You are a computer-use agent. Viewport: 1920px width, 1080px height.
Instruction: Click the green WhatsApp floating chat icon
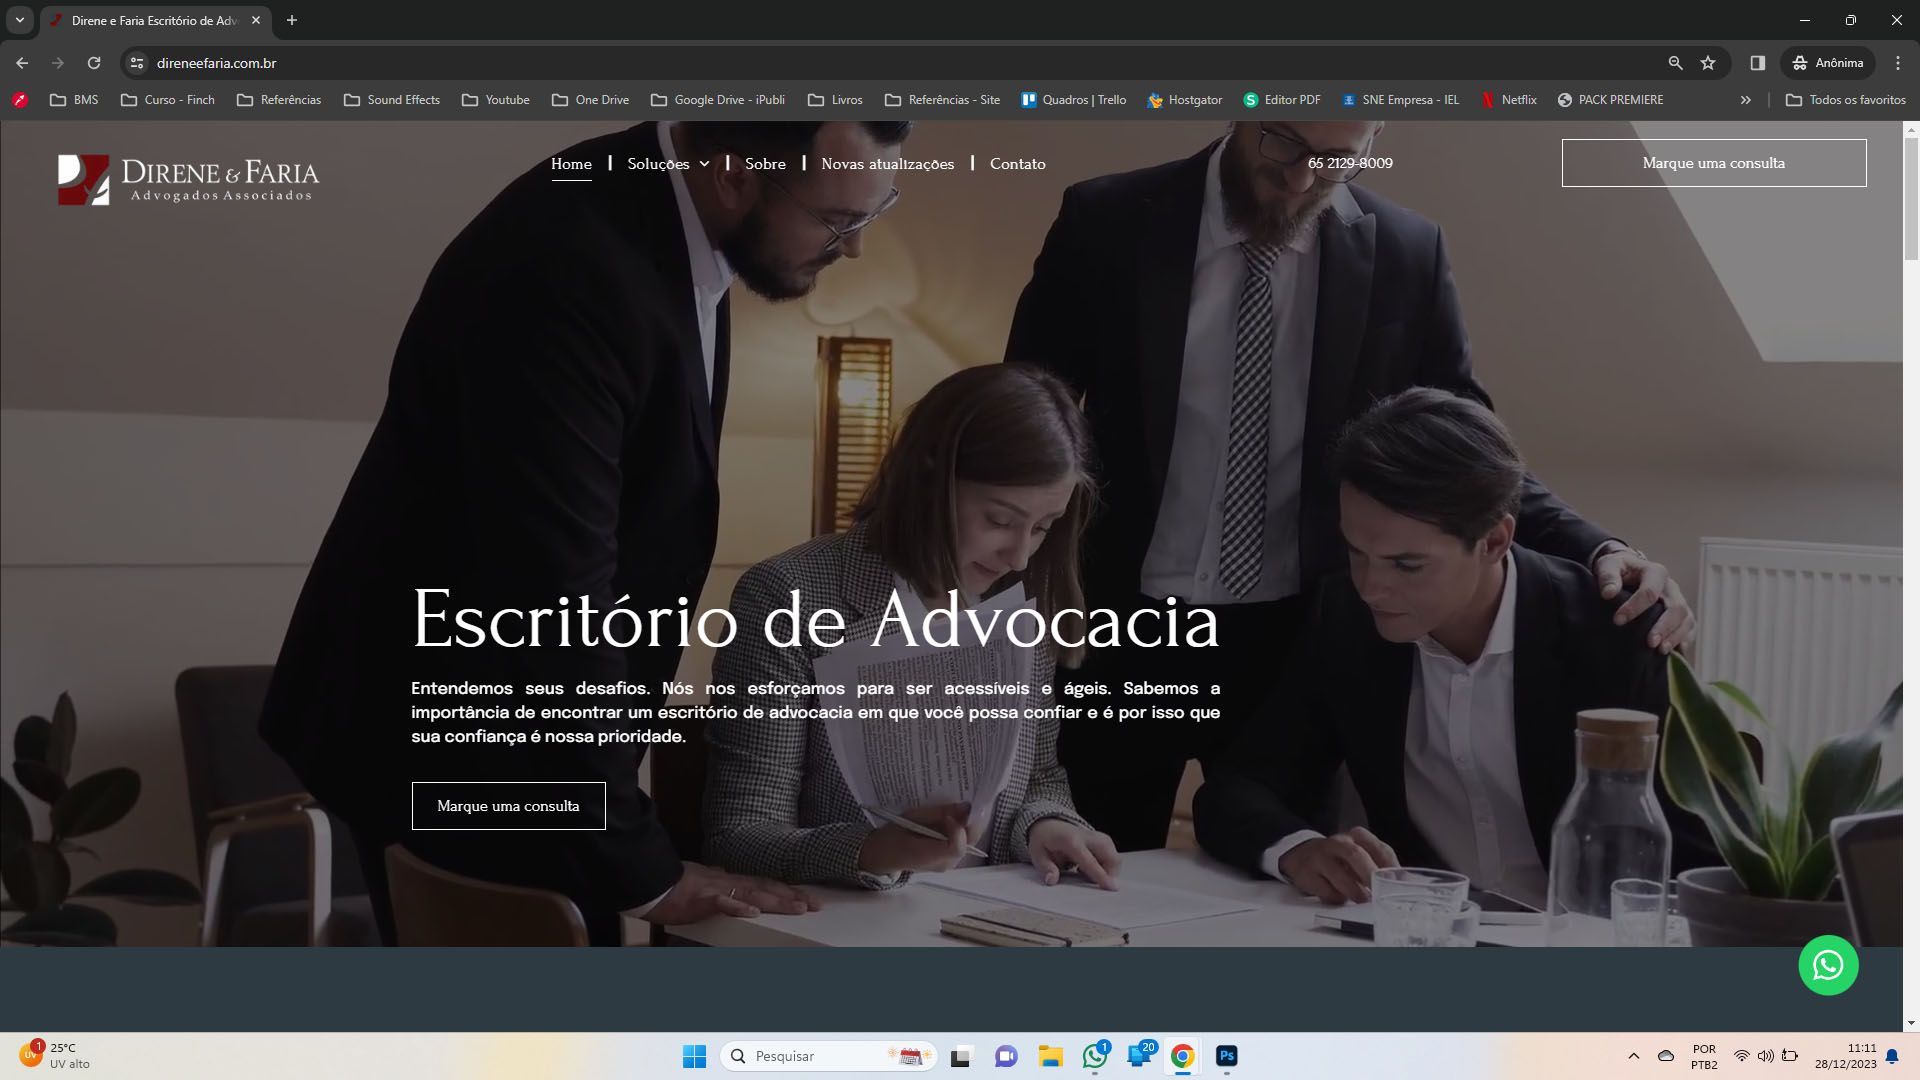[1828, 965]
